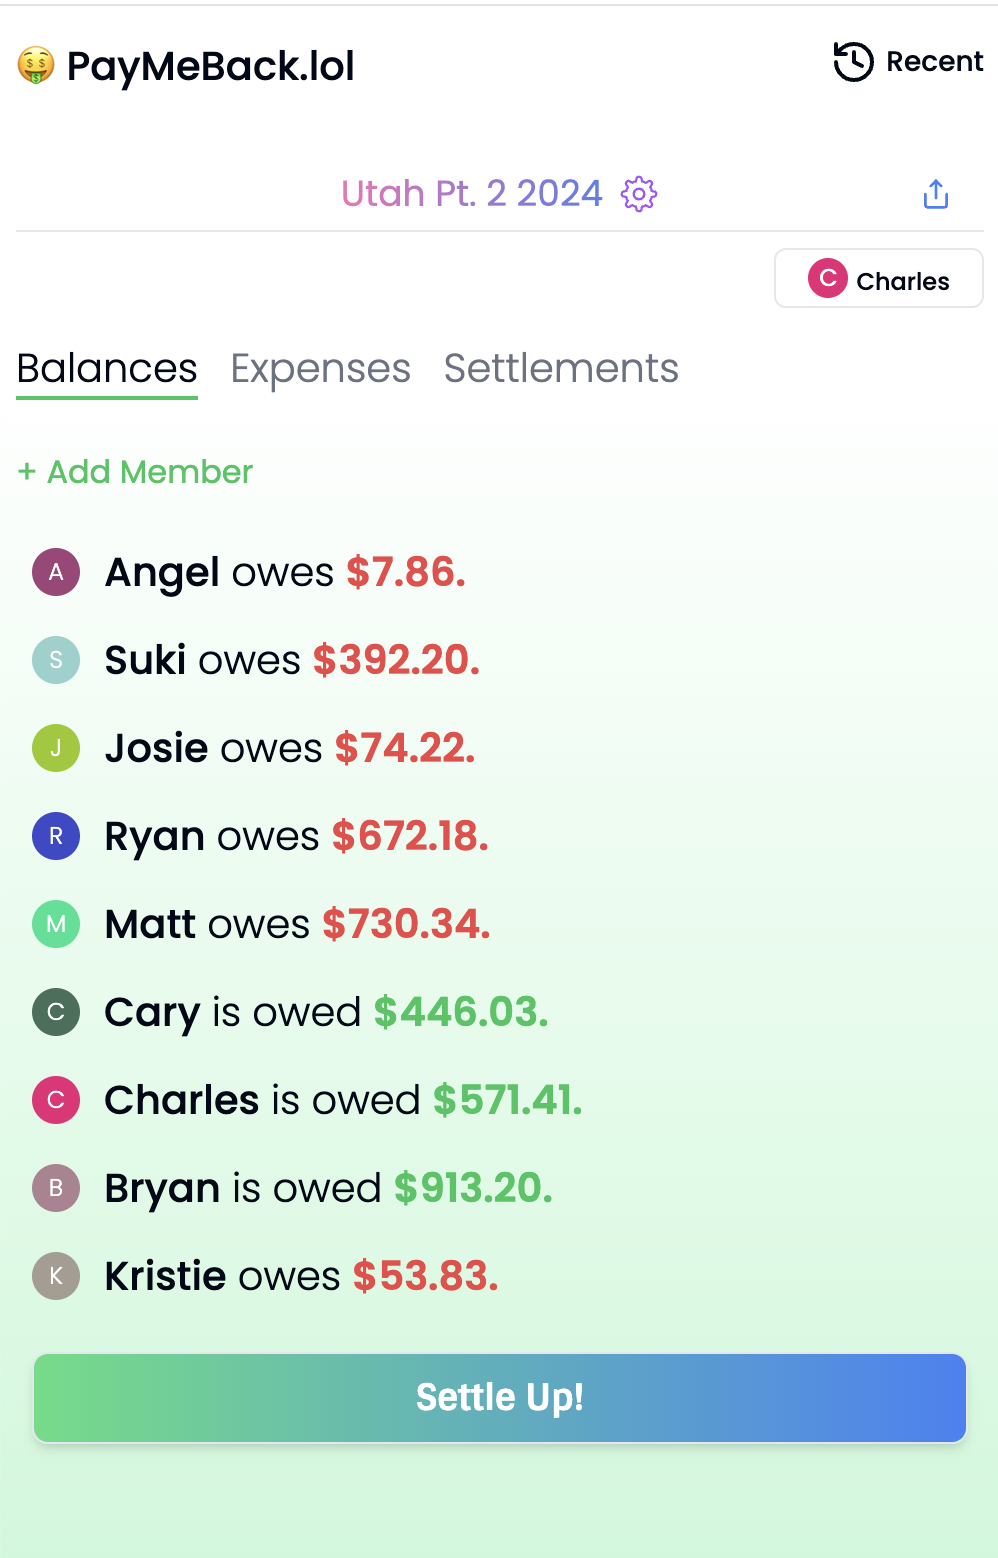
Task: Click Ryan's blue avatar icon
Action: [56, 836]
